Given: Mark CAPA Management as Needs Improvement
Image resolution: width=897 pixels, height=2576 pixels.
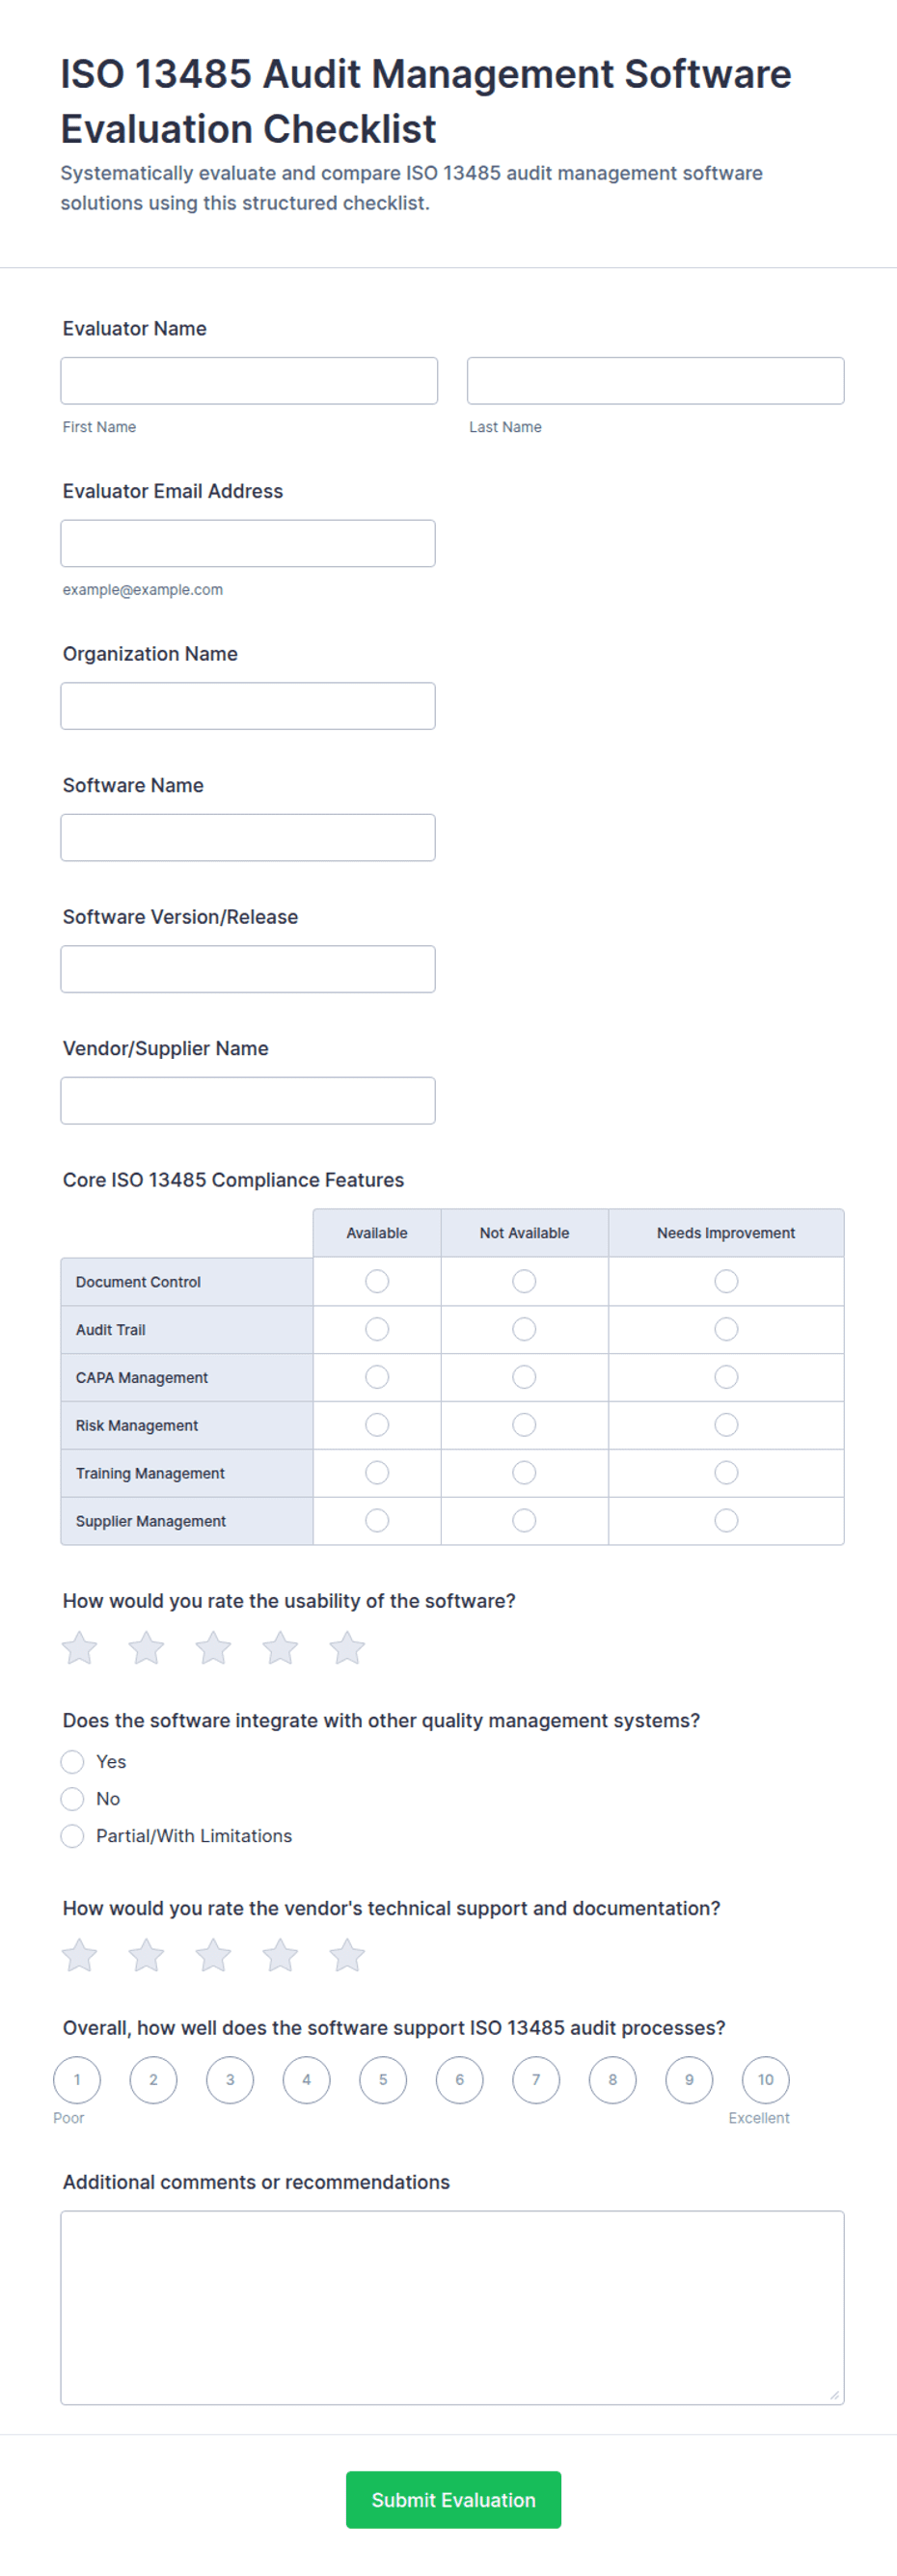Looking at the screenshot, I should coord(726,1377).
